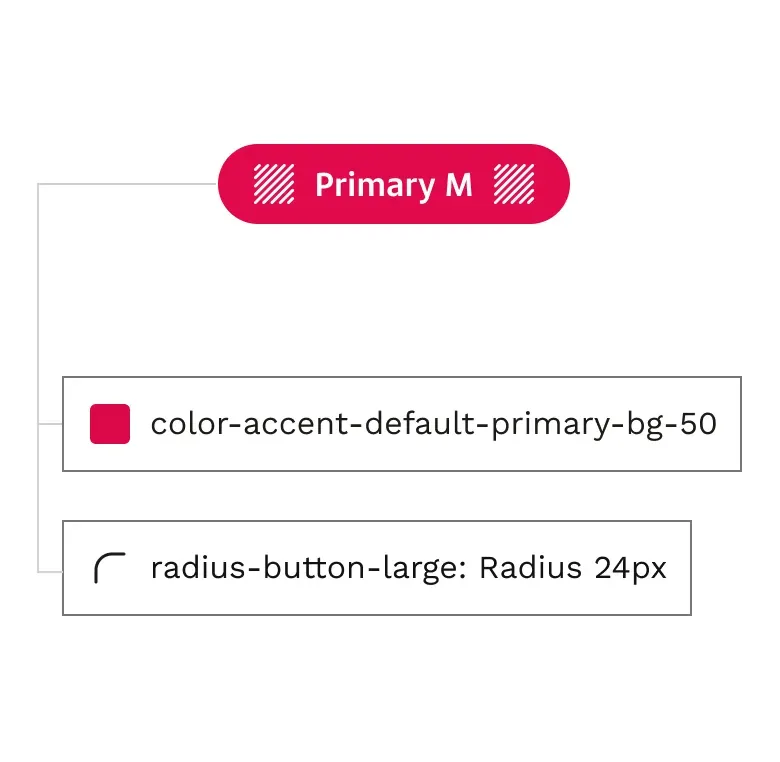The image size is (780, 762).
Task: Click the connector stub beside the radius token box
Action: pyautogui.click(x=50, y=572)
